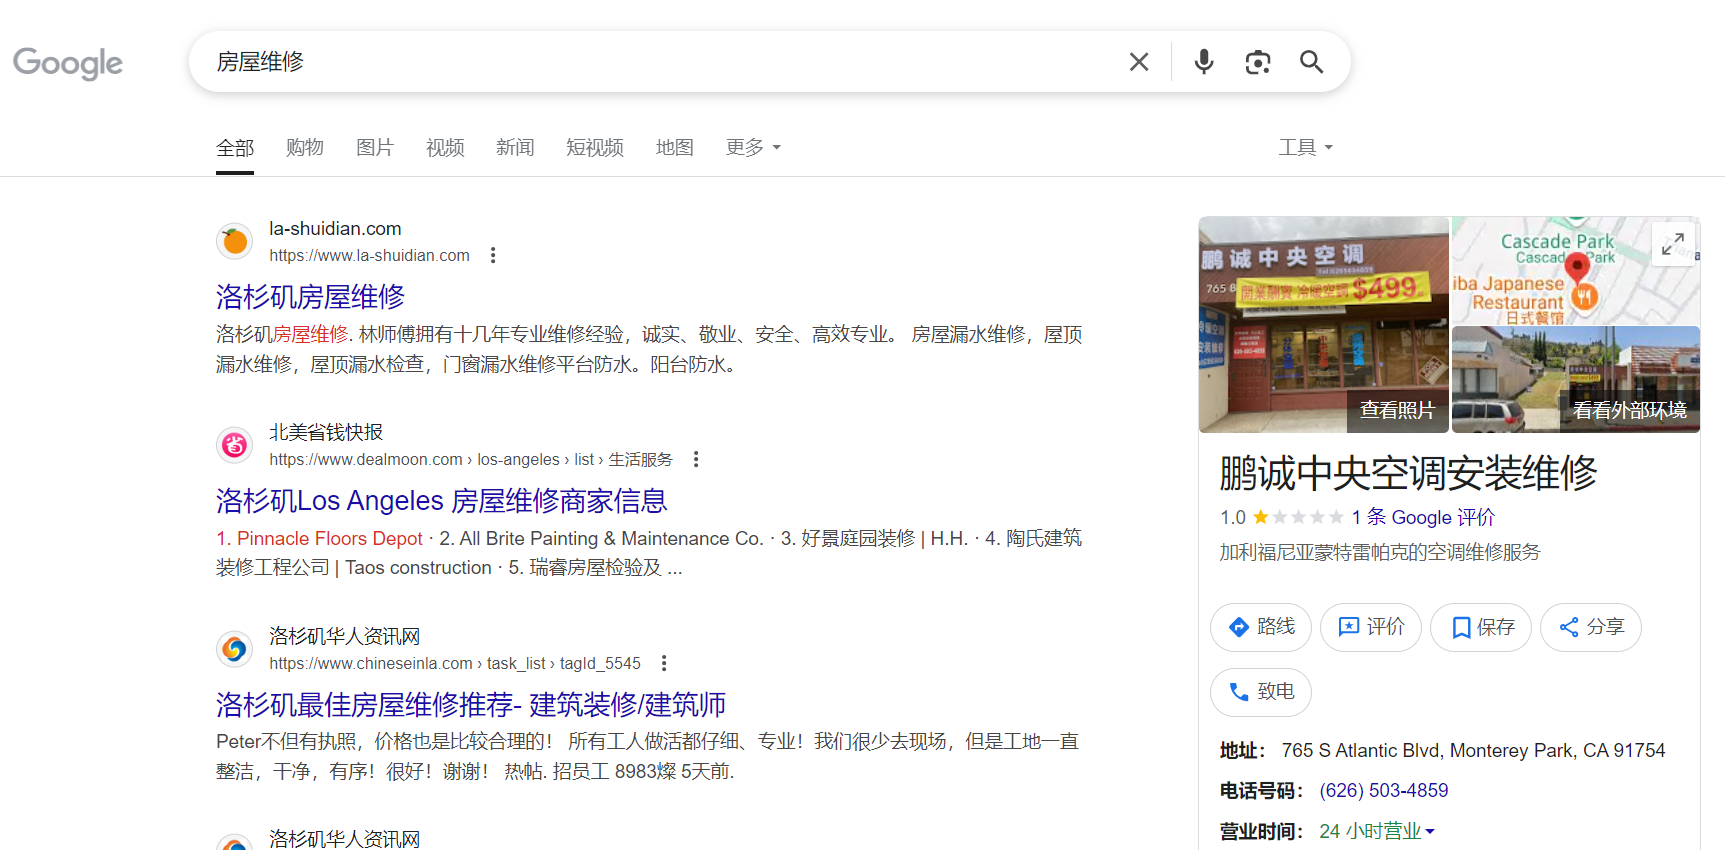The width and height of the screenshot is (1725, 850).
Task: Click the address 765 S Atlantic Blvd text
Action: click(x=1473, y=751)
